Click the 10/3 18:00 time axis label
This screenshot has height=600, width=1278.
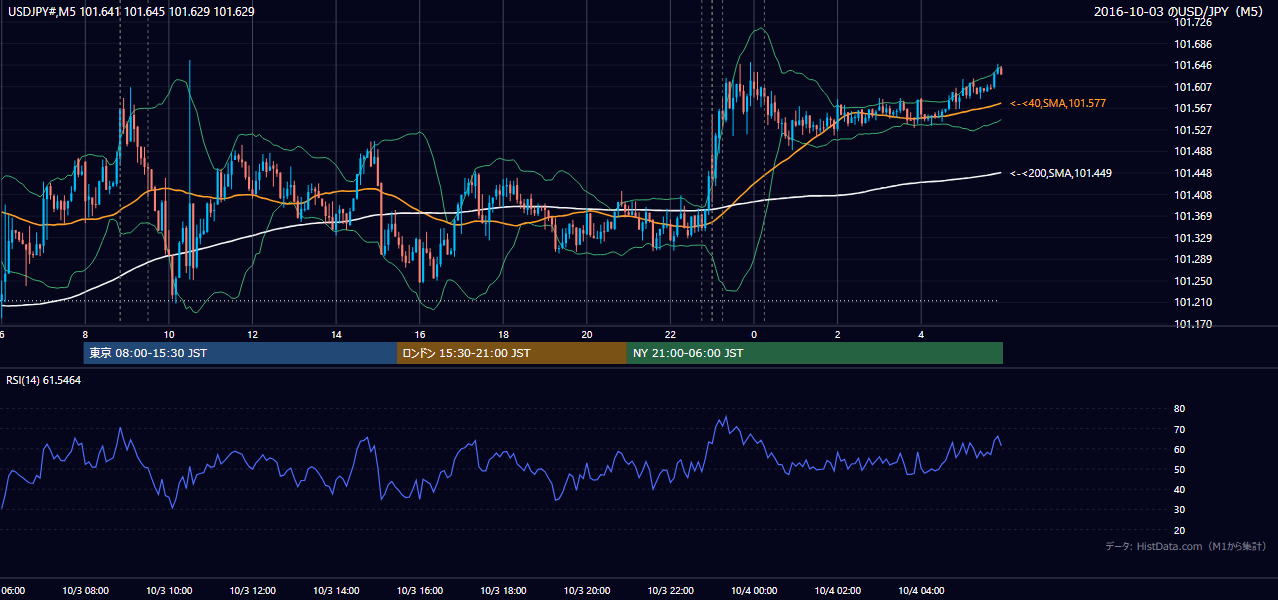[503, 590]
